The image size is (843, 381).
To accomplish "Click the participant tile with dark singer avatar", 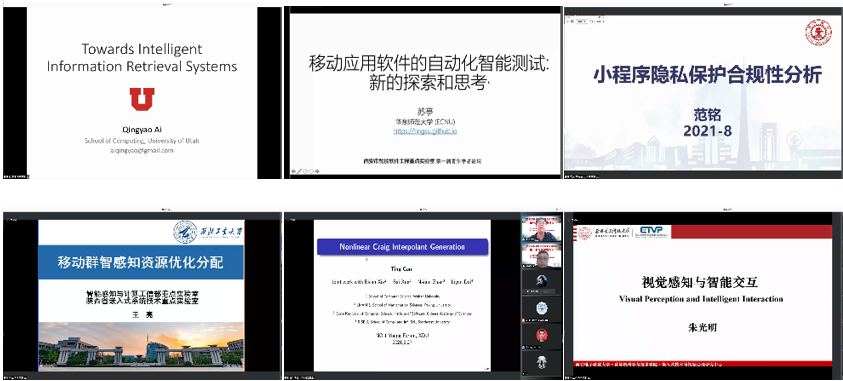I will (541, 282).
